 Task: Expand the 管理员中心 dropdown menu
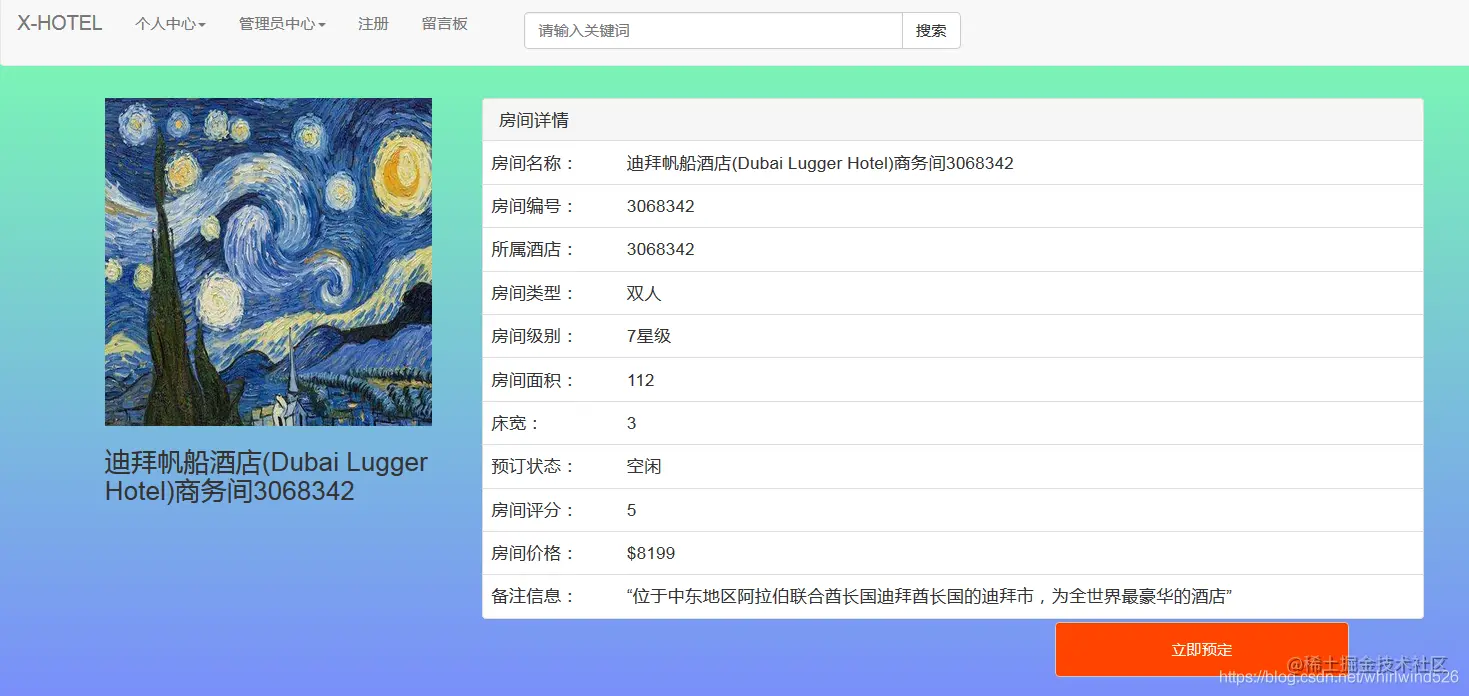point(282,24)
